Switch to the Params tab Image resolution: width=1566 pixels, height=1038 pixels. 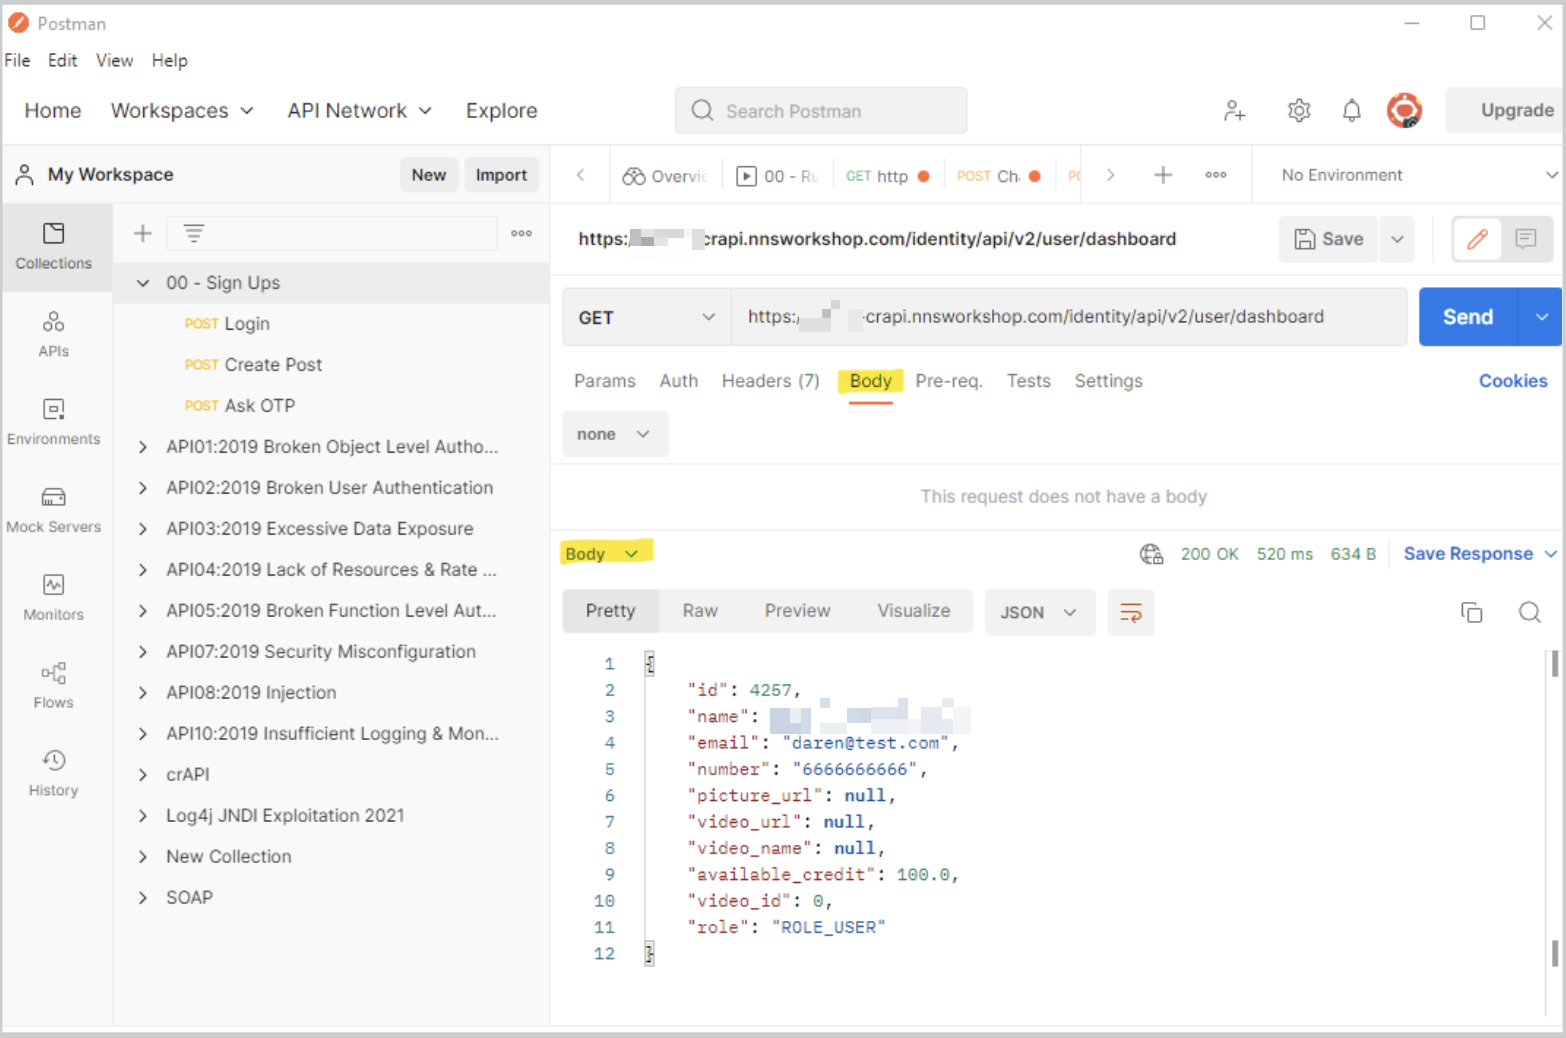tap(605, 381)
